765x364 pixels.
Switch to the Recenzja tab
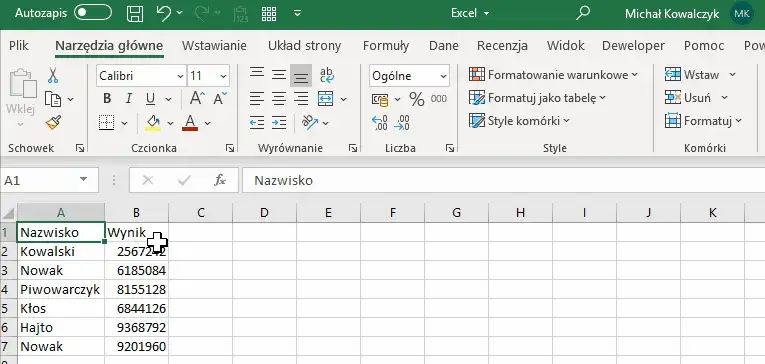pyautogui.click(x=502, y=46)
